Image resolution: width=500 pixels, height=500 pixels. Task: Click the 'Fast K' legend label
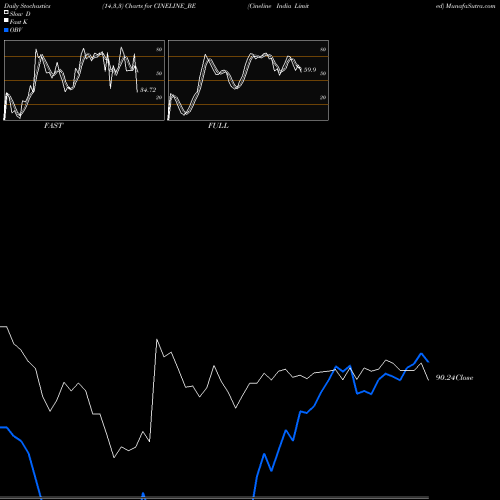point(19,22)
